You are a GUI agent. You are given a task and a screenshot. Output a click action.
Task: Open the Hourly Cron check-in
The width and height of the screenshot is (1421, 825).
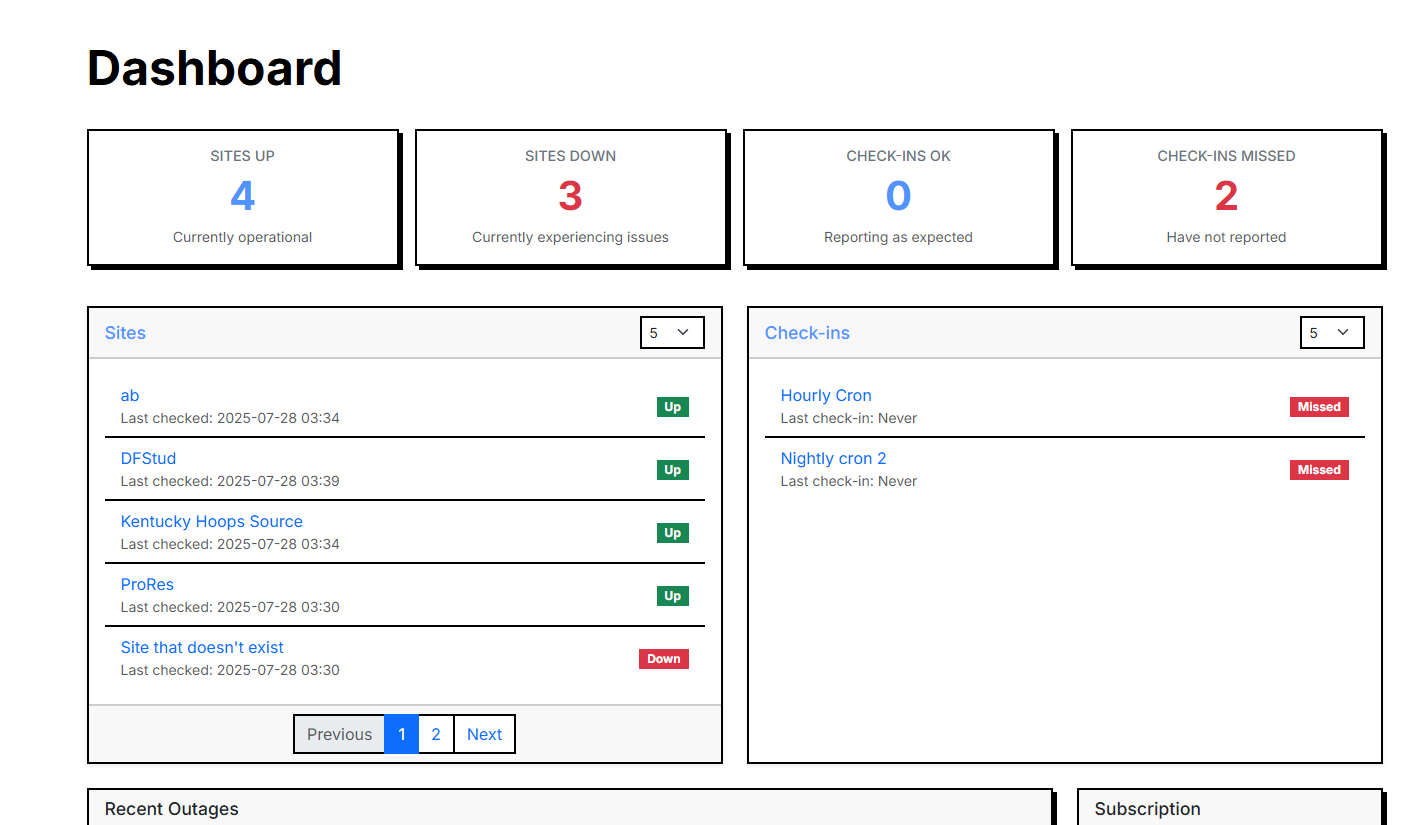[826, 396]
